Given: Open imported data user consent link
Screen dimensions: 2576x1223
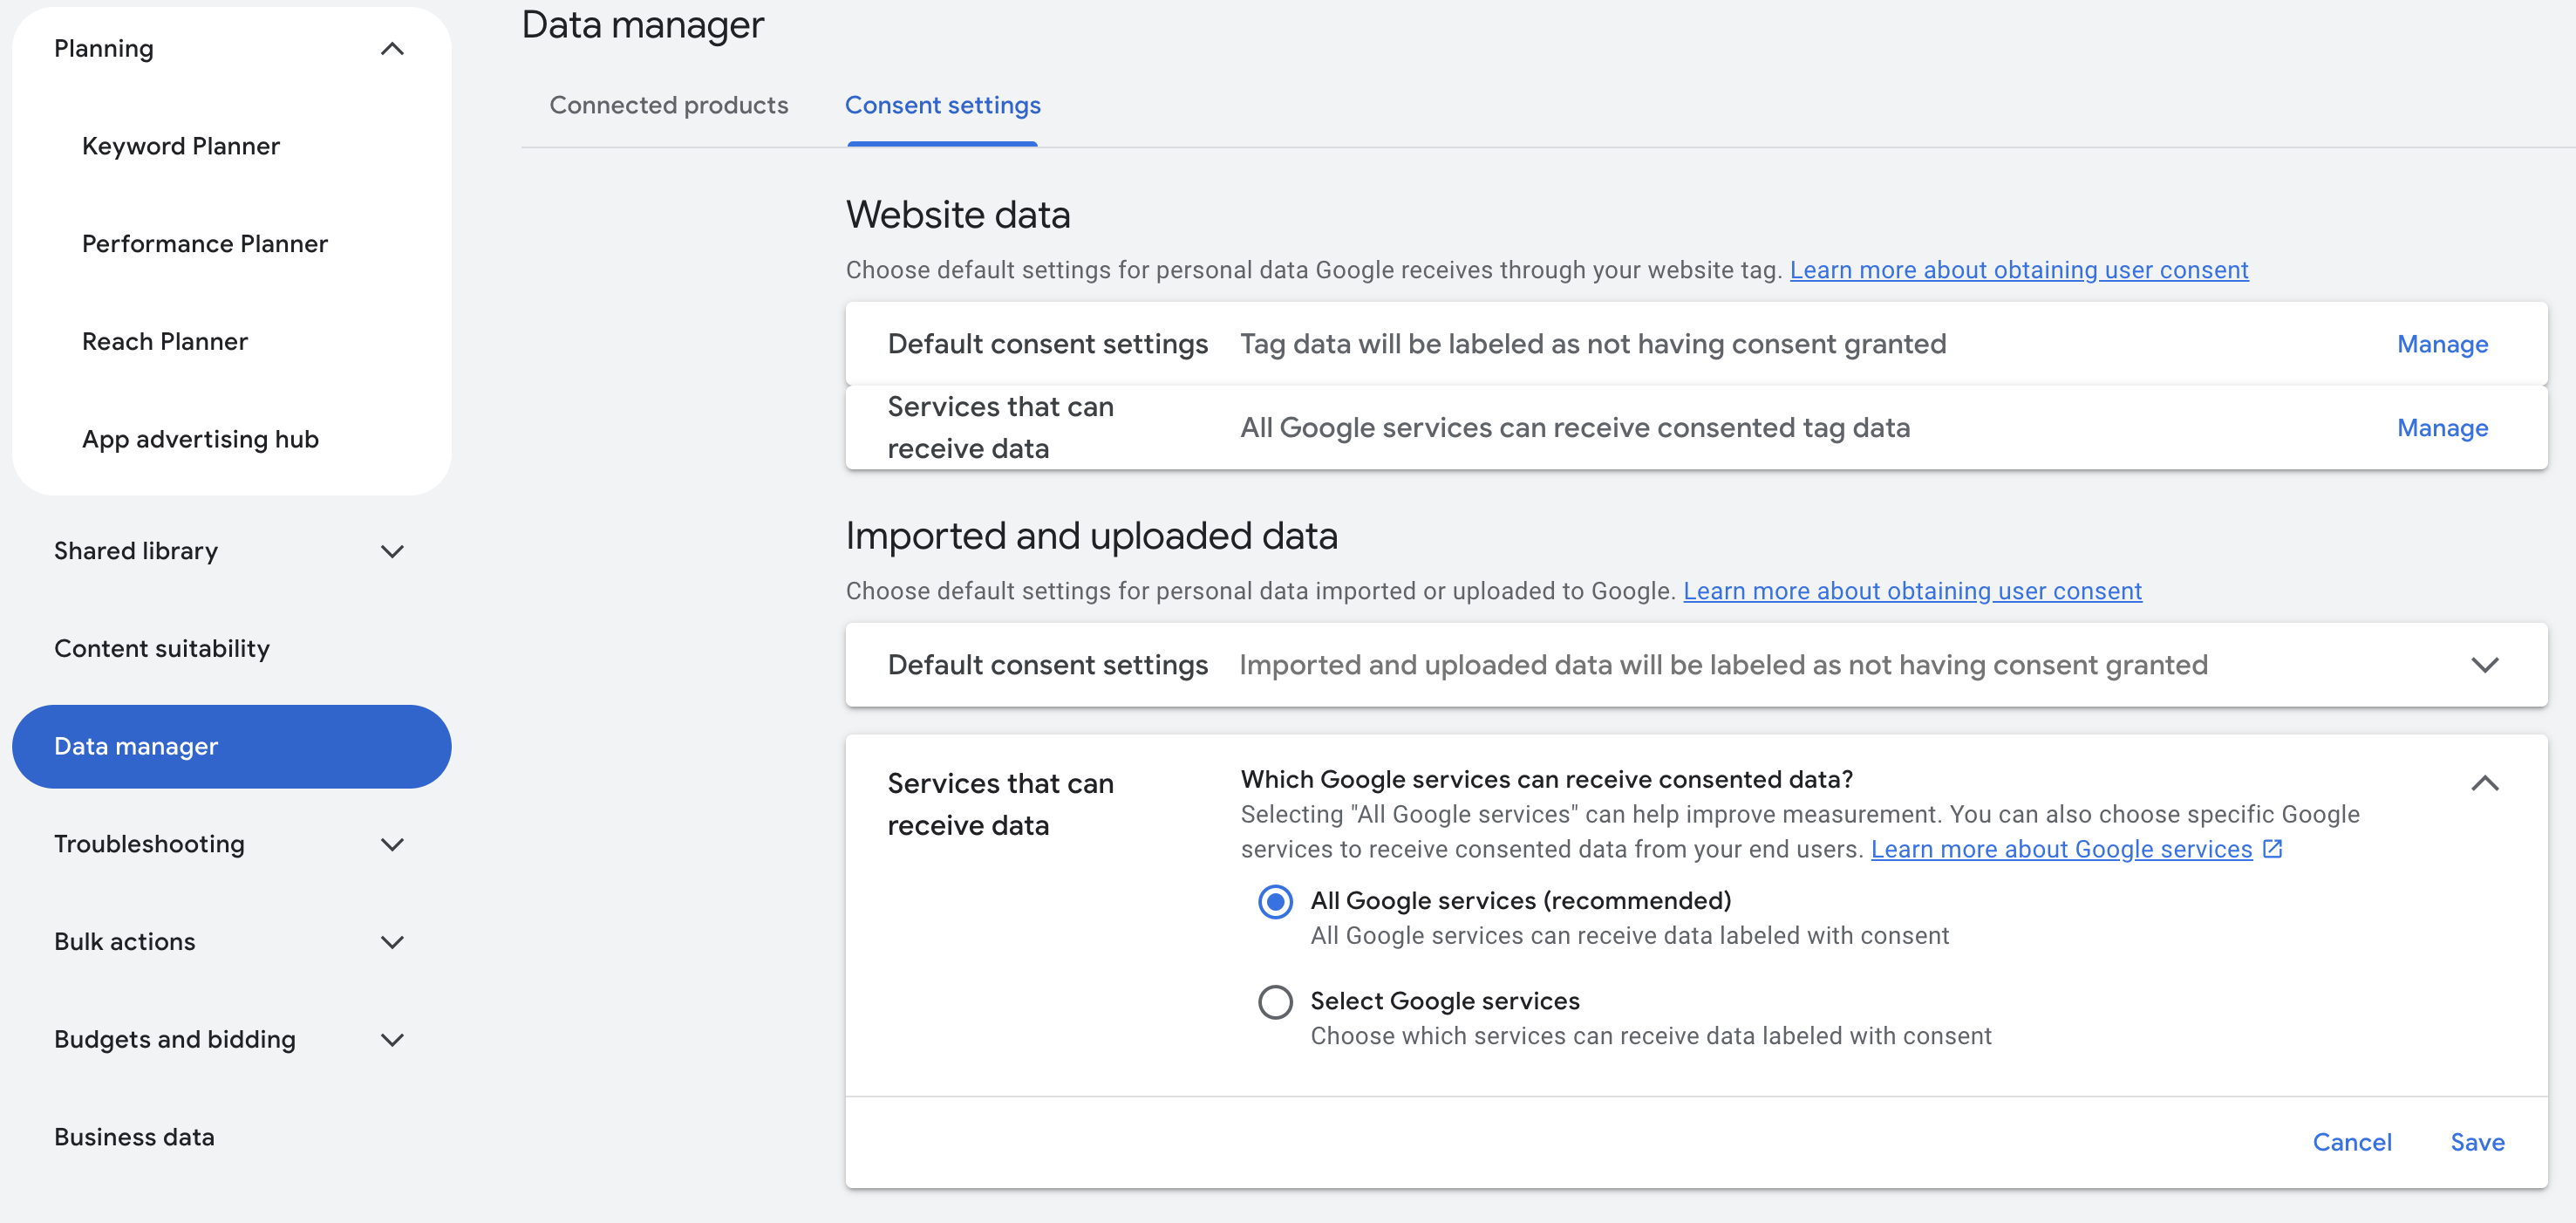Looking at the screenshot, I should (x=1912, y=591).
